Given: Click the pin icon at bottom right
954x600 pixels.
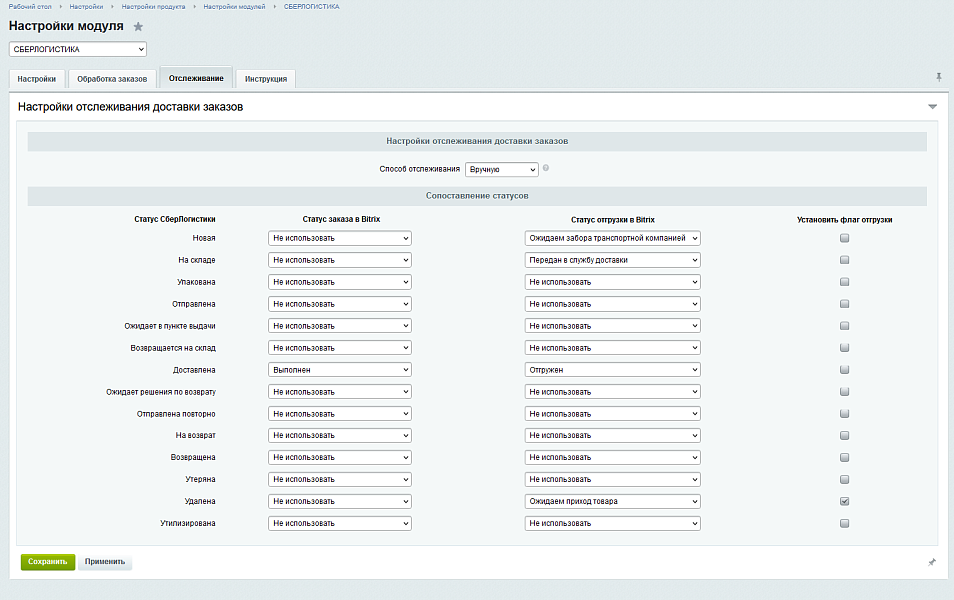Looking at the screenshot, I should [932, 562].
